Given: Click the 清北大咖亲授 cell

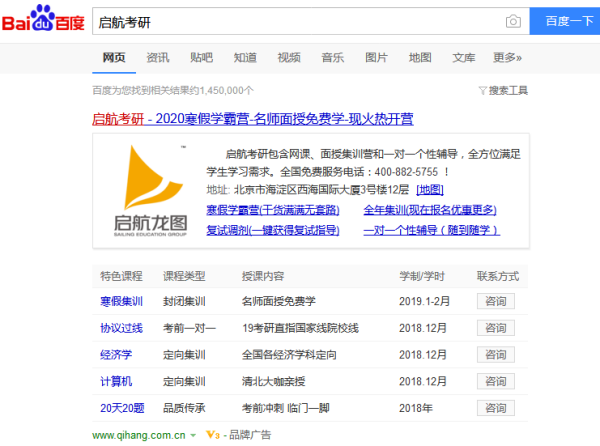Looking at the screenshot, I should tap(273, 381).
